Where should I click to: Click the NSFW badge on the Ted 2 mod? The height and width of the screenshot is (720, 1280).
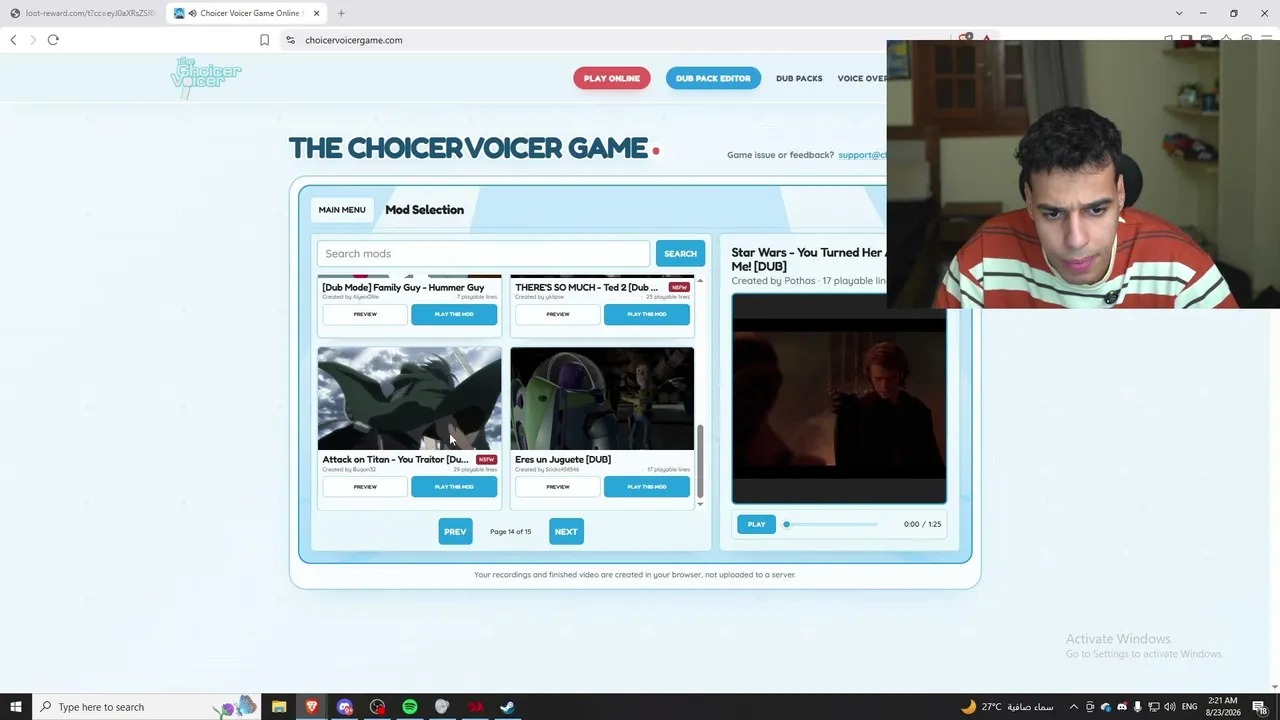[679, 288]
